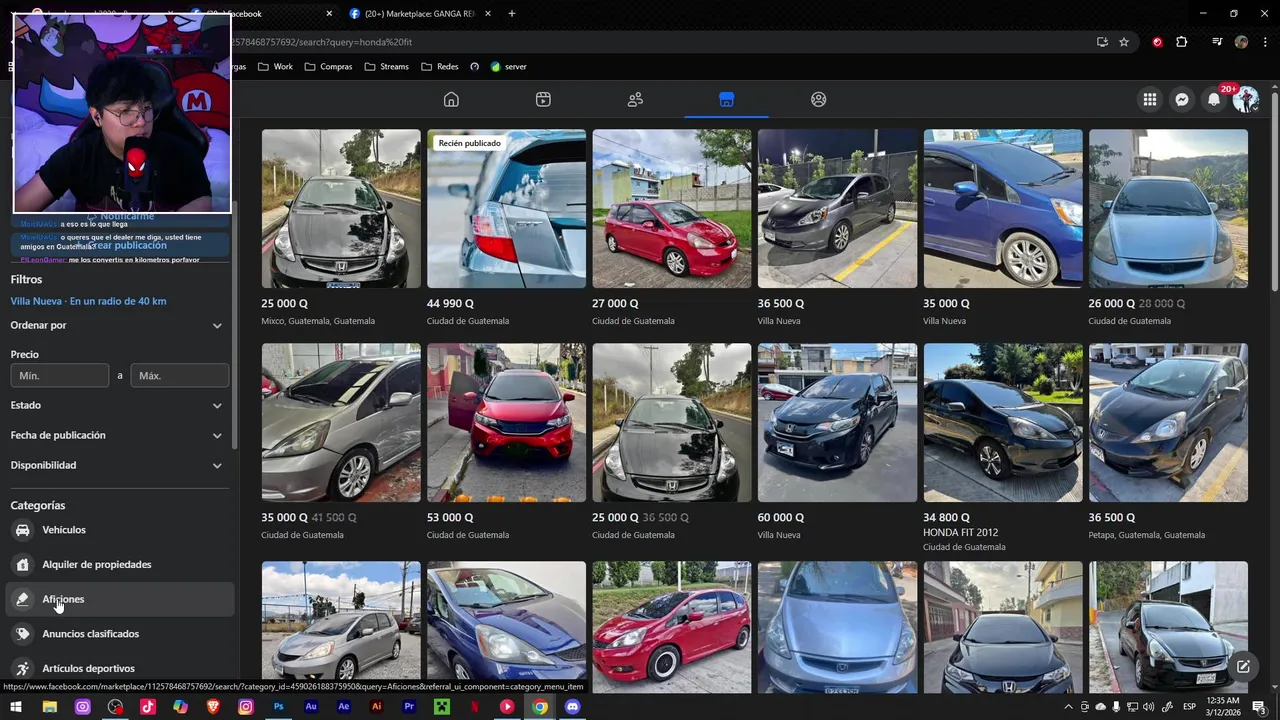1280x720 pixels.
Task: Open the Windows Start menu
Action: (x=16, y=707)
